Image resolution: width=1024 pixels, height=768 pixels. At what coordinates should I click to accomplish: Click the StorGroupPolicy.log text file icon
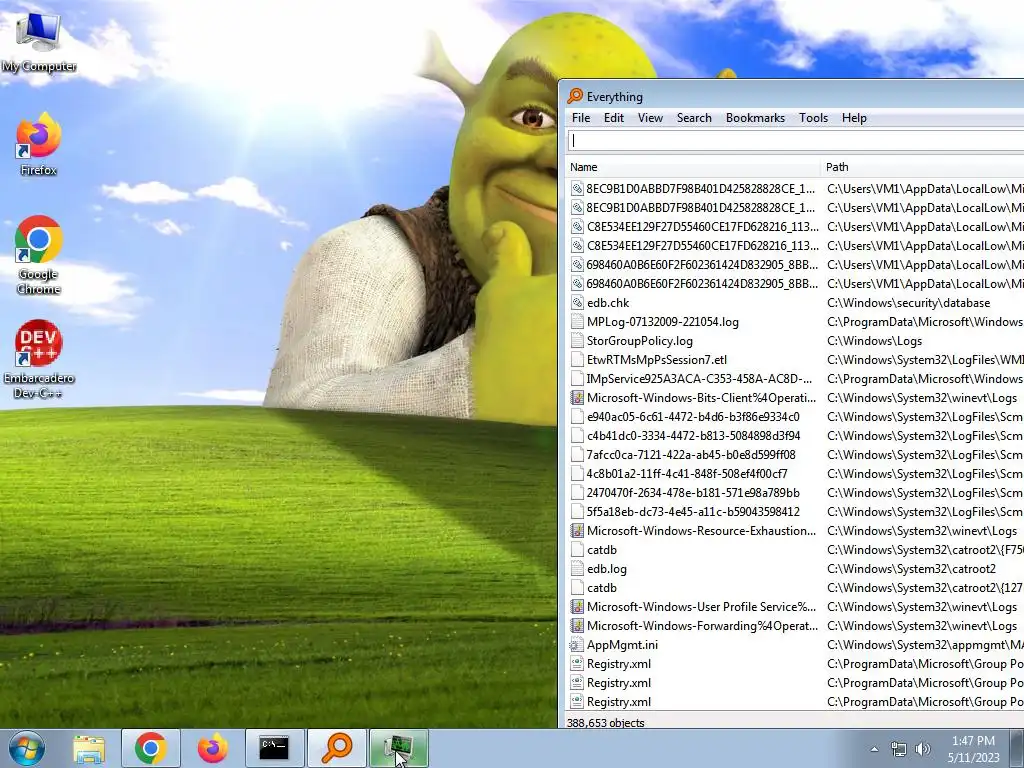tap(577, 340)
